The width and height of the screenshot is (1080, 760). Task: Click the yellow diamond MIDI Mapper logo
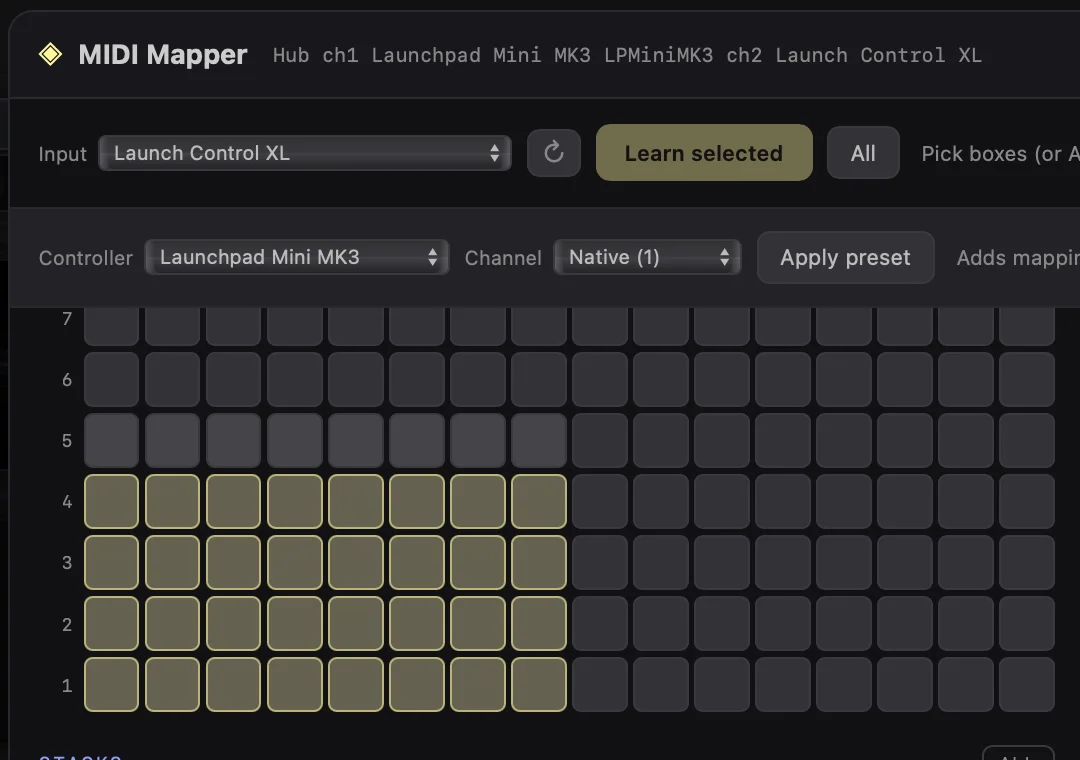click(x=50, y=54)
